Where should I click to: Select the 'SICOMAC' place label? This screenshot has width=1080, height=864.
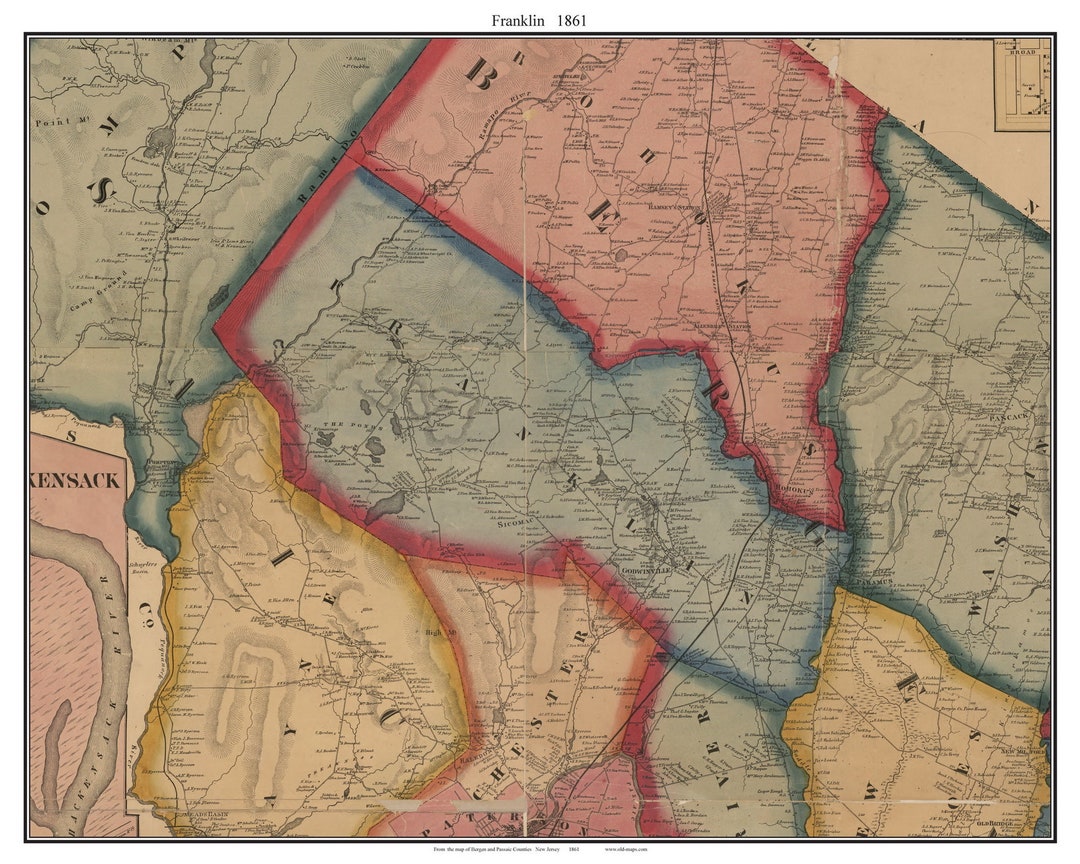click(516, 525)
